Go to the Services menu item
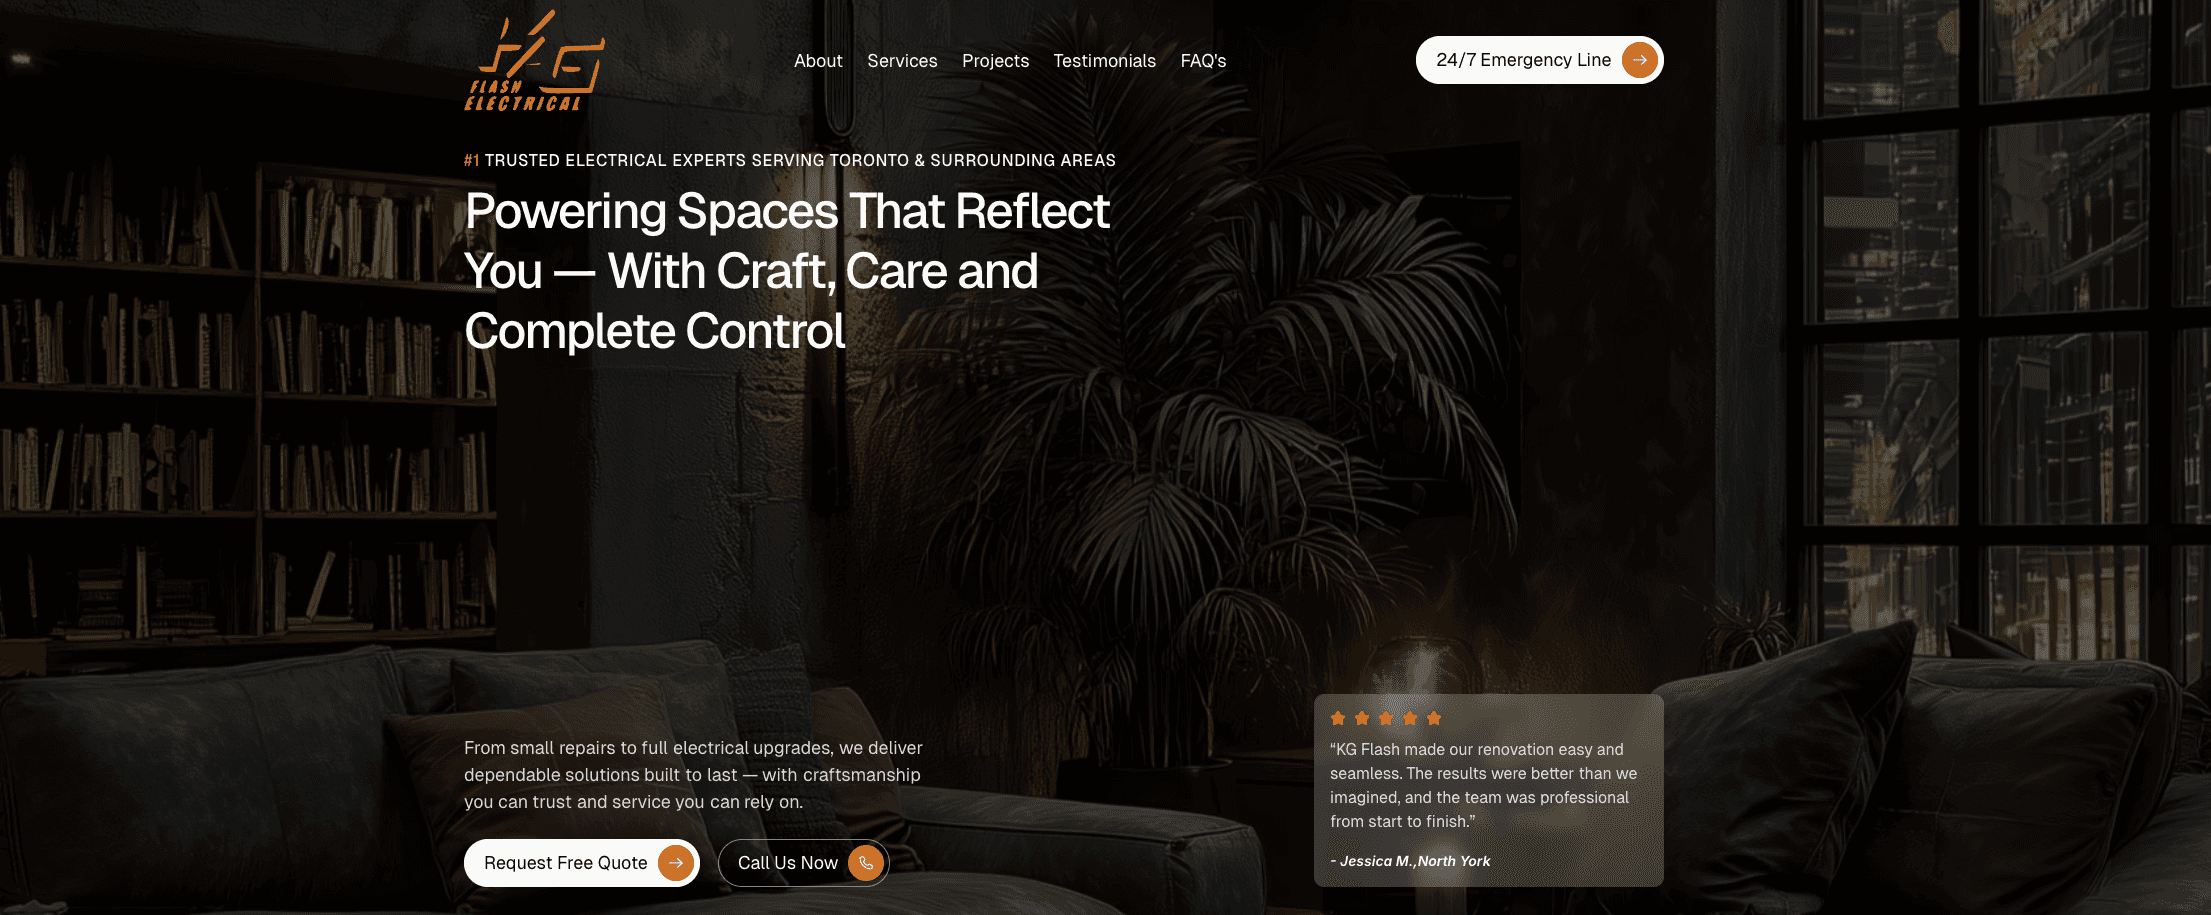Screen dimensions: 2211x915 (902, 61)
